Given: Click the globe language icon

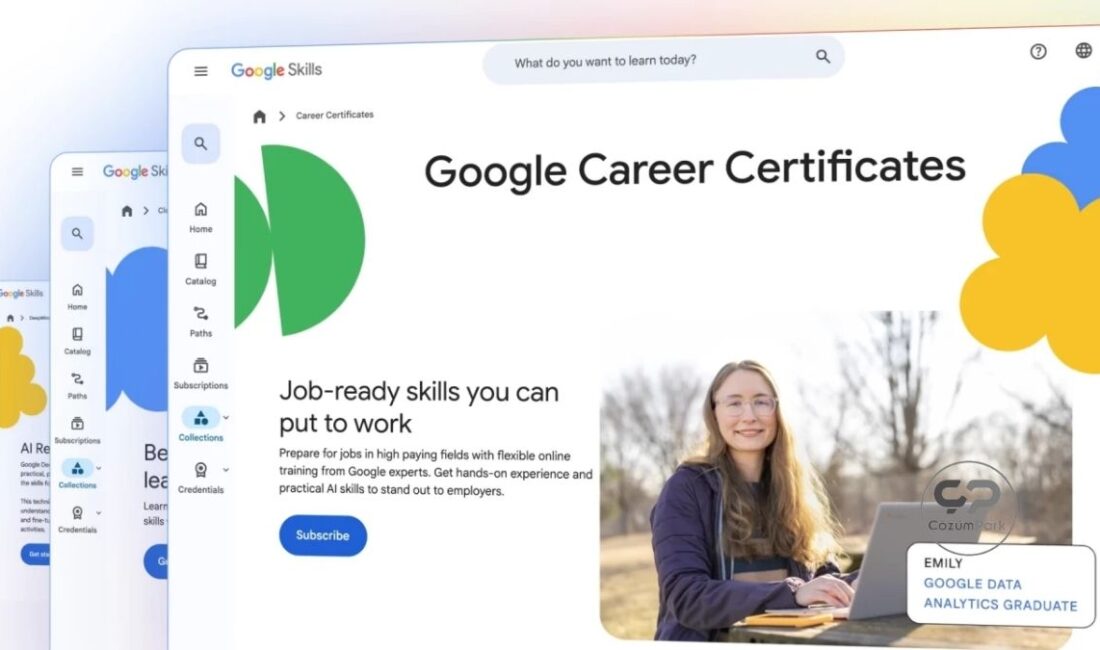Looking at the screenshot, I should click(x=1084, y=50).
